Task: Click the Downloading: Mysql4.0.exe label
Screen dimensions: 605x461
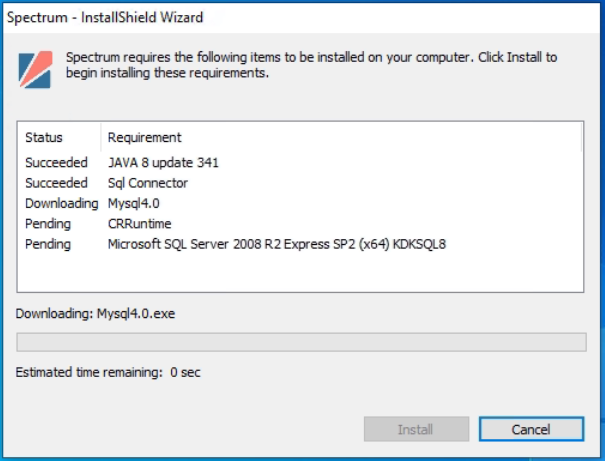Action: (95, 314)
